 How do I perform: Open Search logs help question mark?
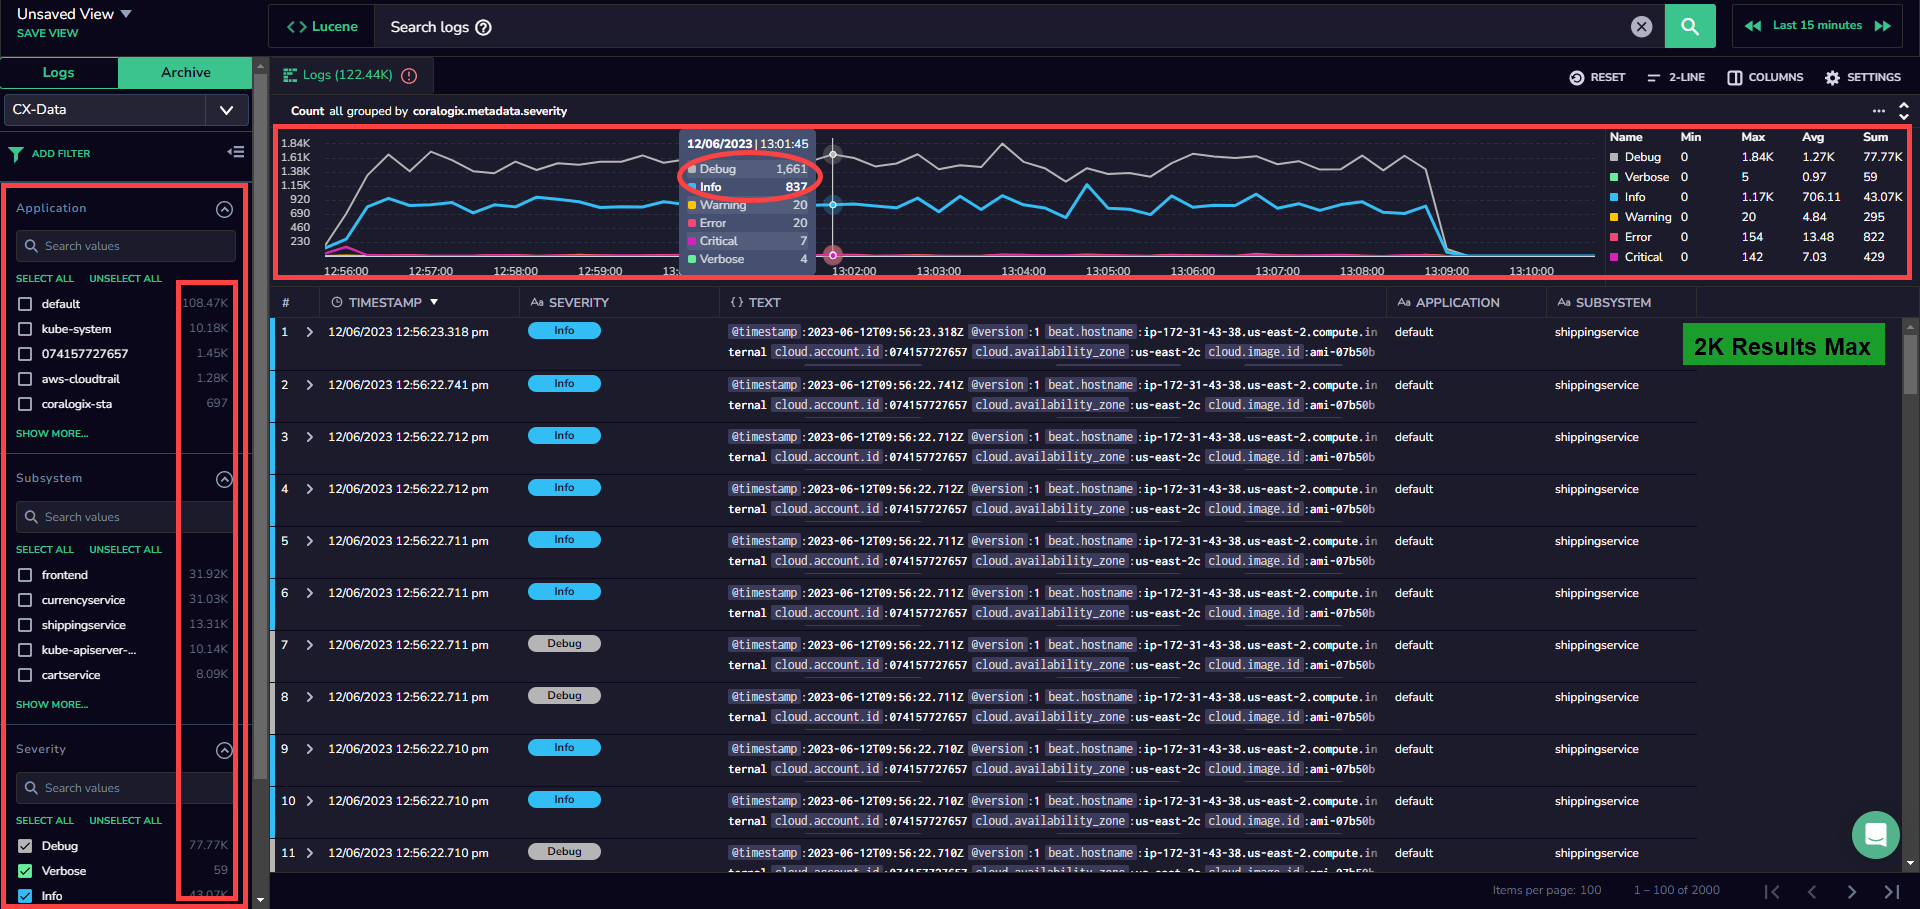pos(483,27)
